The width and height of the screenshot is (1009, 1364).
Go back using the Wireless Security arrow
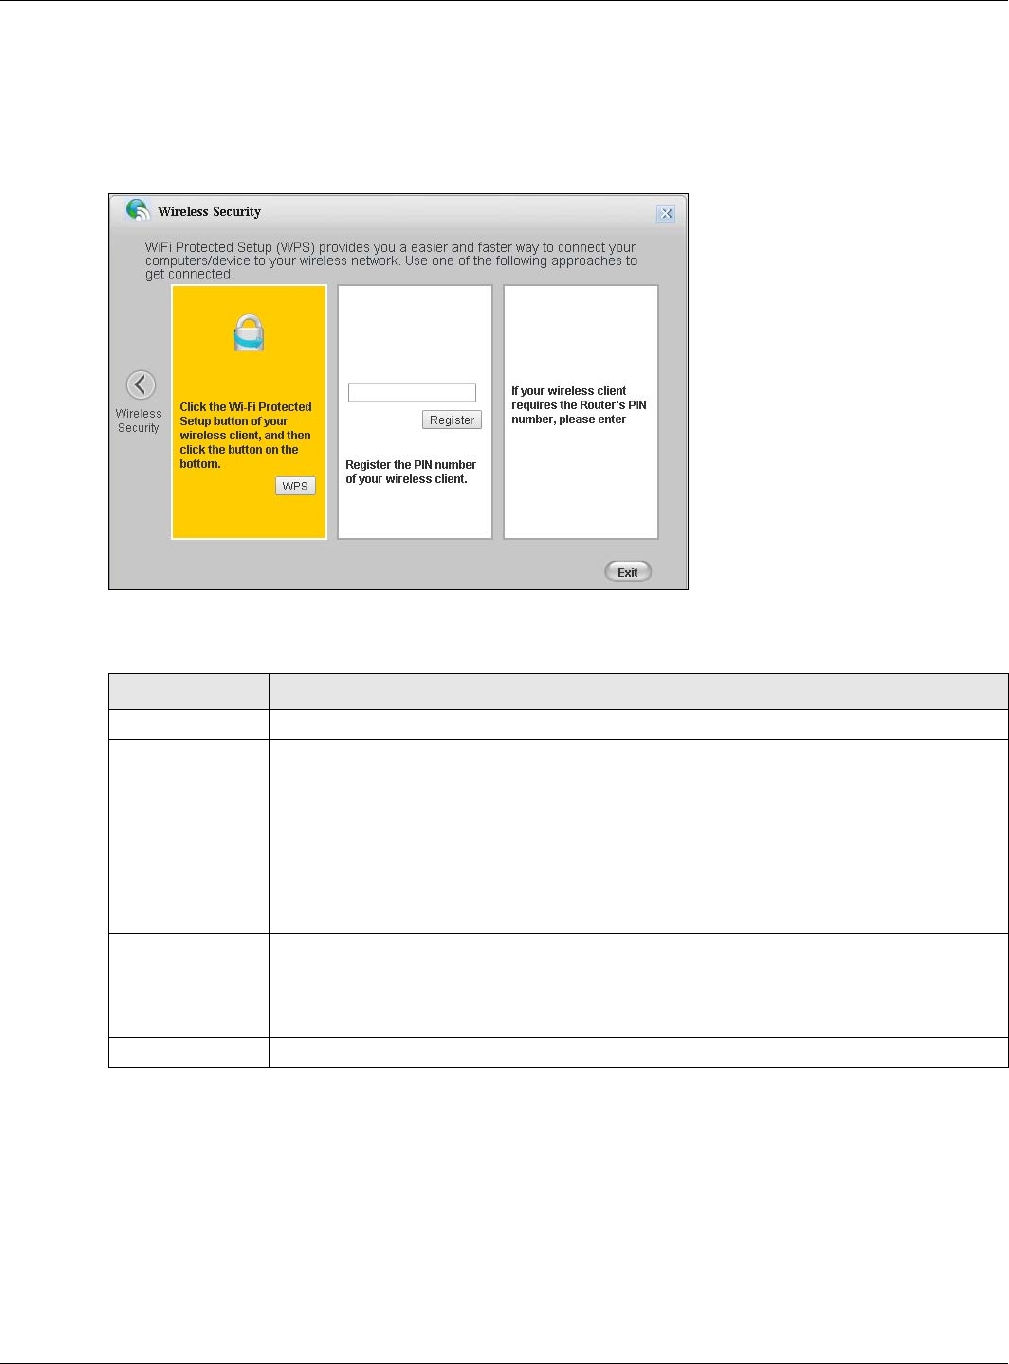[x=141, y=385]
